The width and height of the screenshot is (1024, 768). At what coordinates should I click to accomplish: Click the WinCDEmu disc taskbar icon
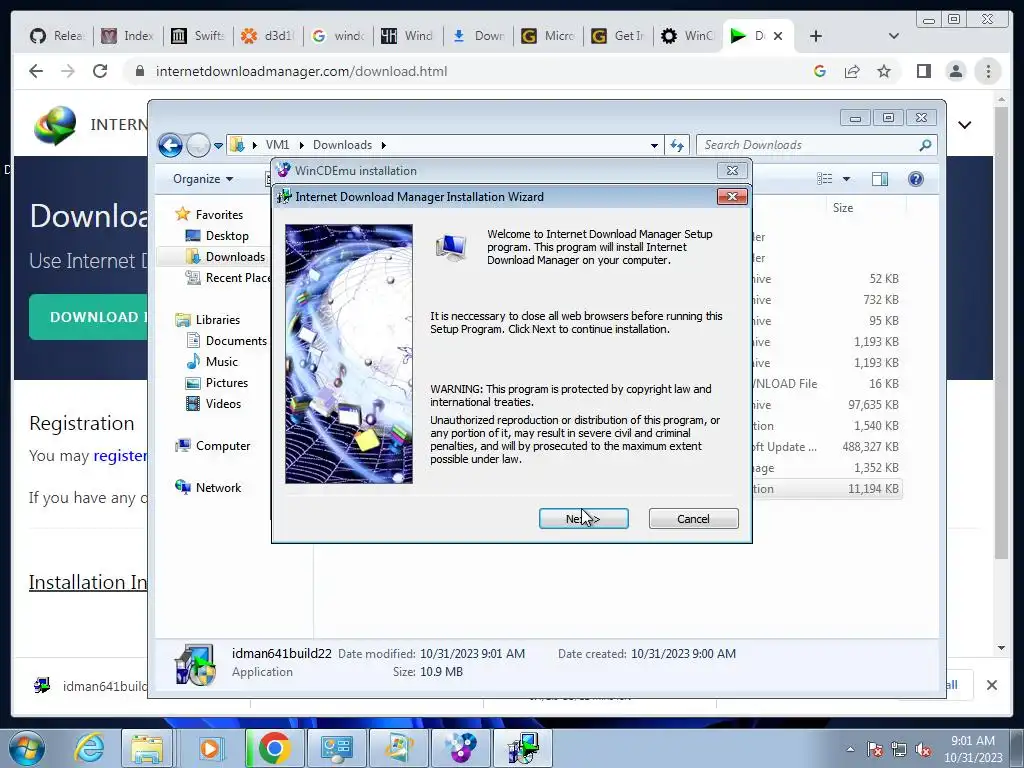[x=461, y=748]
